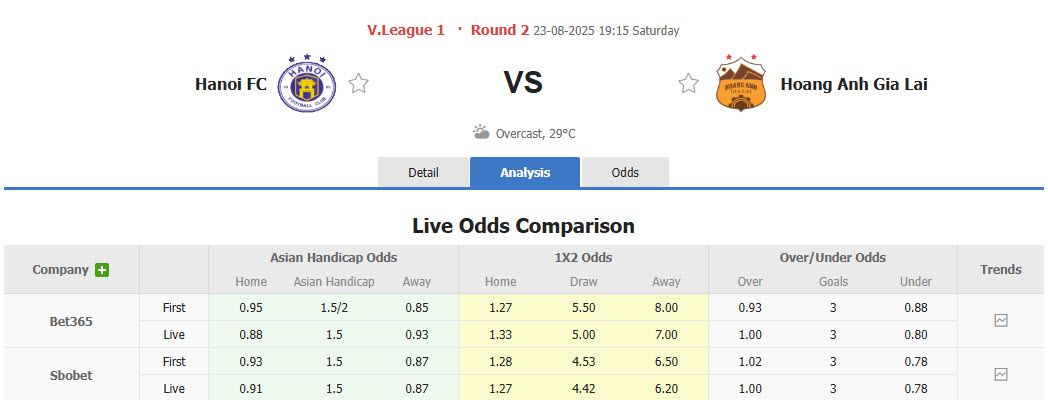
Task: Click Bet365 live home odds 1.33
Action: point(500,334)
